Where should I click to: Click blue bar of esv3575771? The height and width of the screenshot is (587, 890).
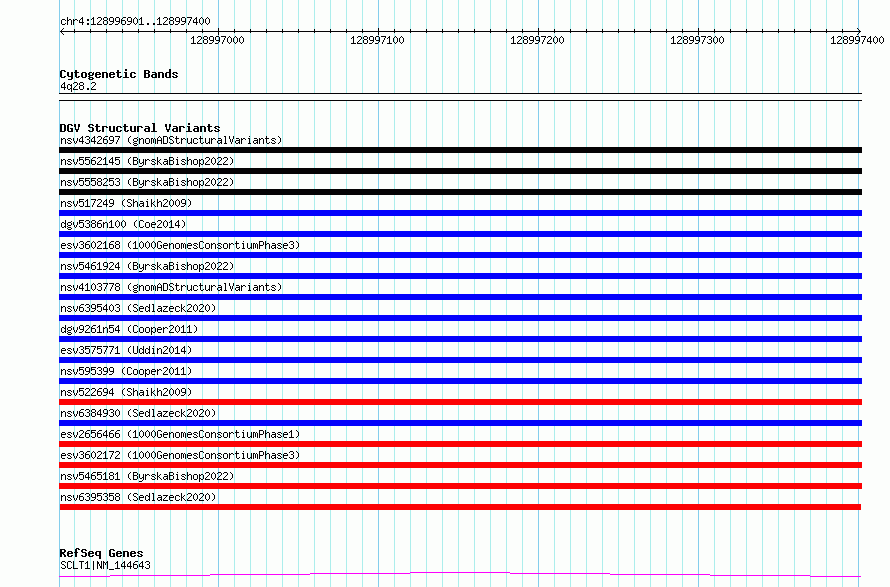pyautogui.click(x=460, y=360)
